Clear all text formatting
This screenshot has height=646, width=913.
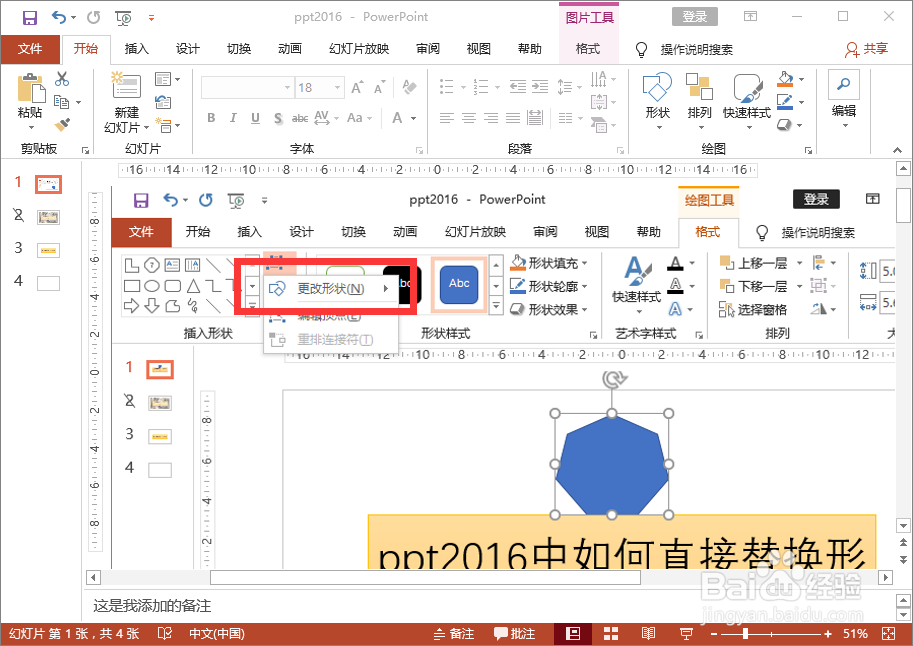pyautogui.click(x=409, y=87)
